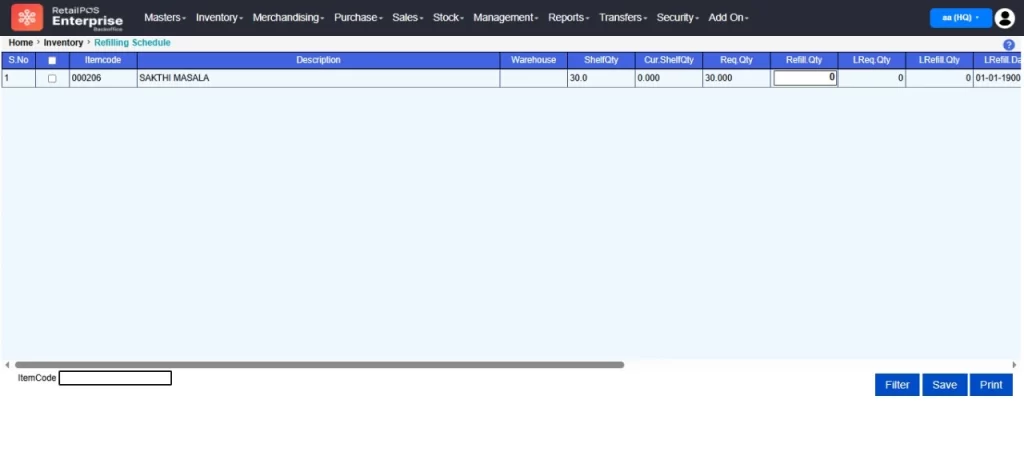
Task: Focus the ItemCode search field
Action: (115, 378)
